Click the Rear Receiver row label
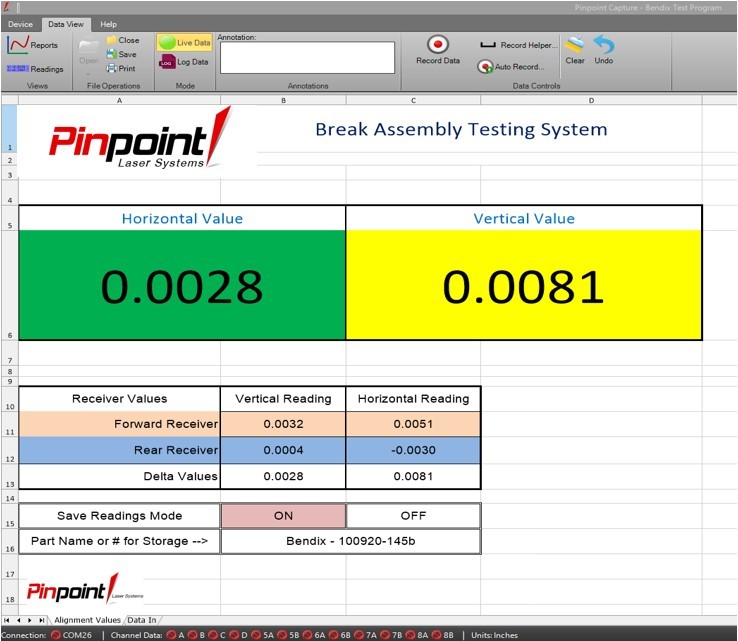738x641 pixels. pos(120,450)
